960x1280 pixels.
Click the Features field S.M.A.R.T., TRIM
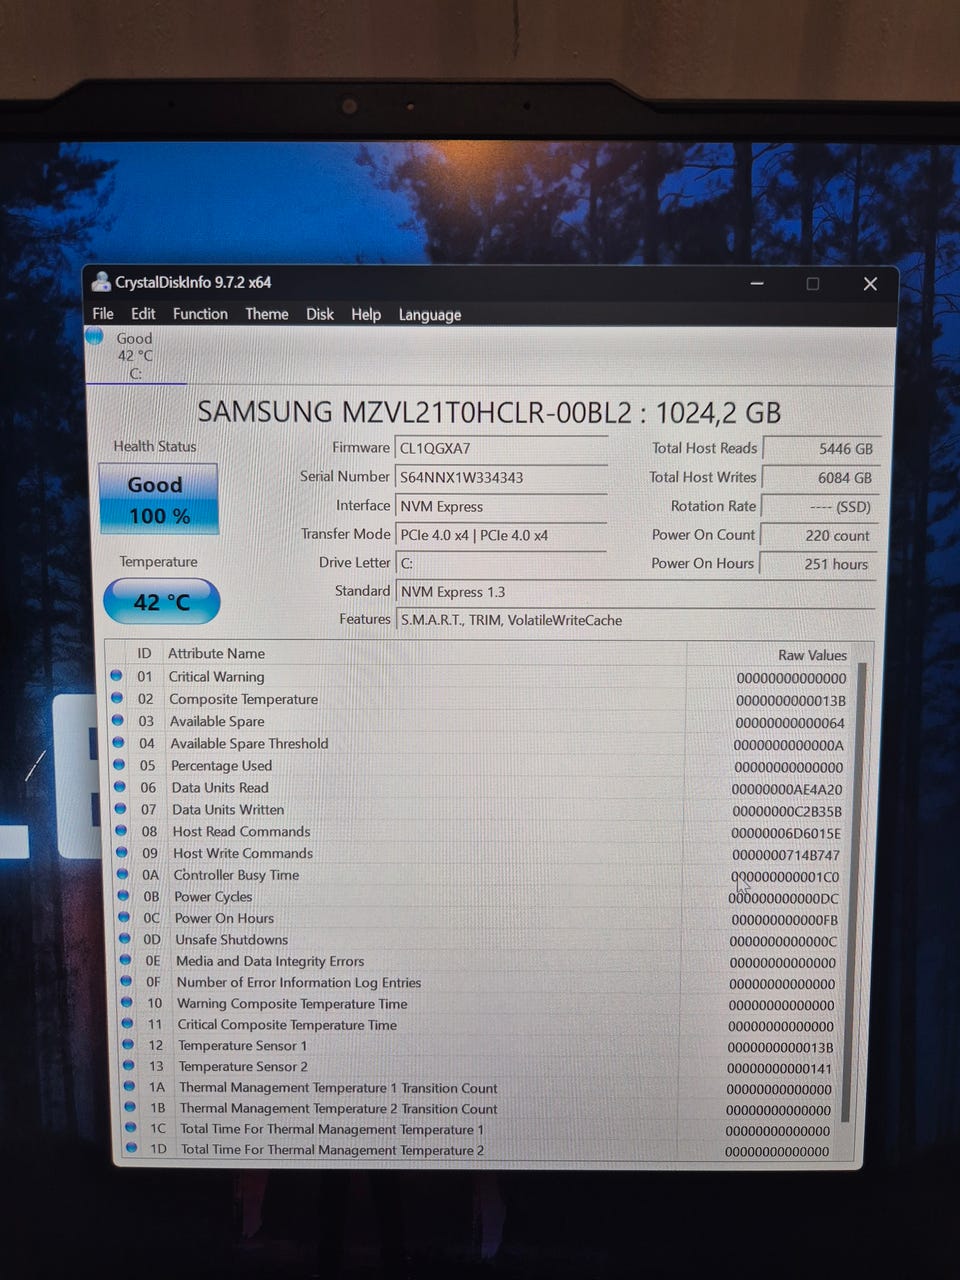pyautogui.click(x=636, y=620)
